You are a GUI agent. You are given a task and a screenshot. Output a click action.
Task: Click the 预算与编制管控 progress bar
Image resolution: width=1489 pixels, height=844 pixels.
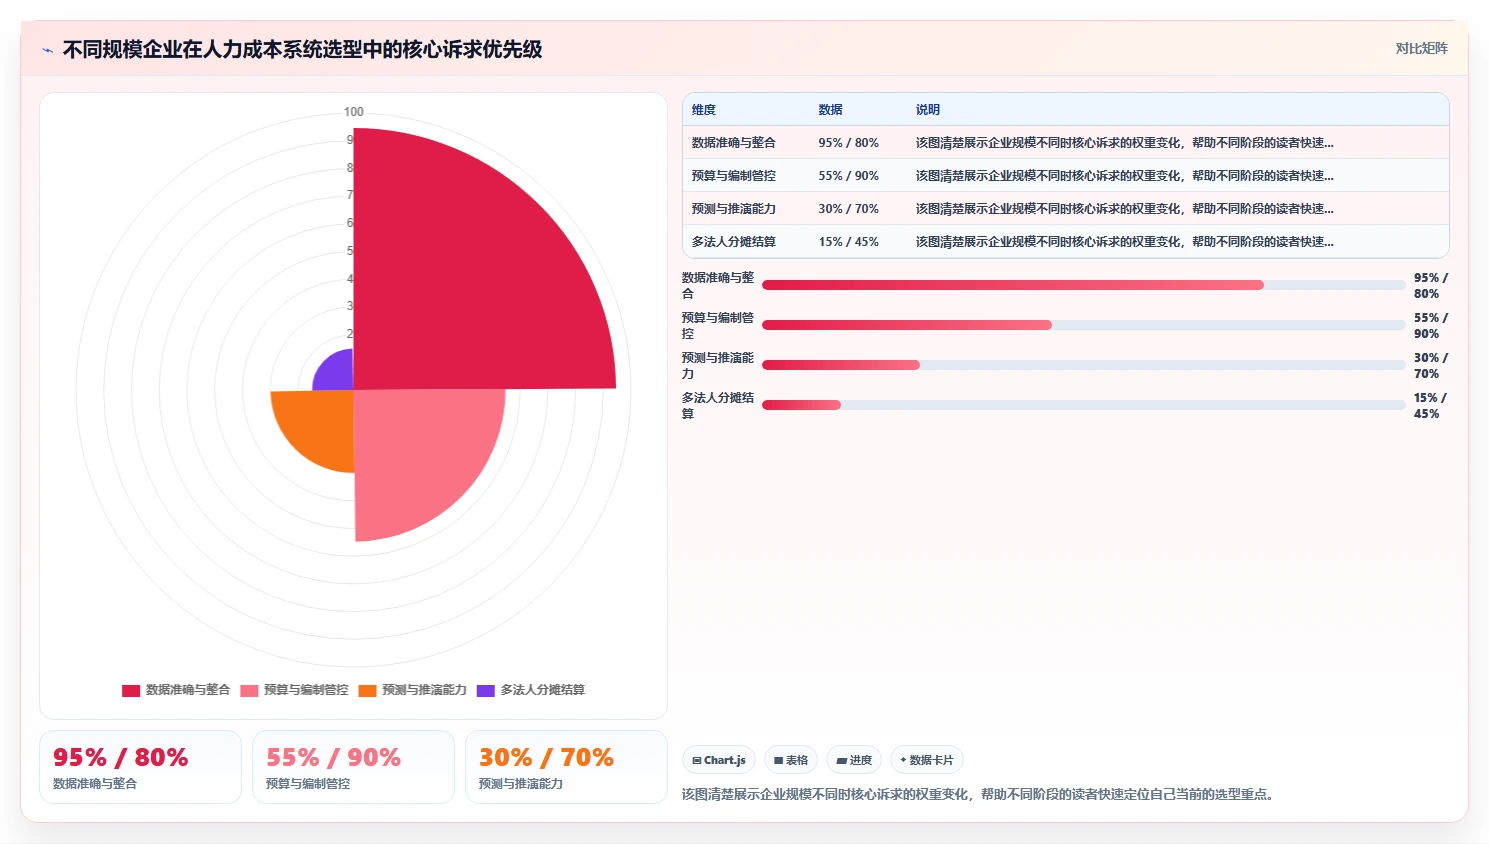[1084, 325]
